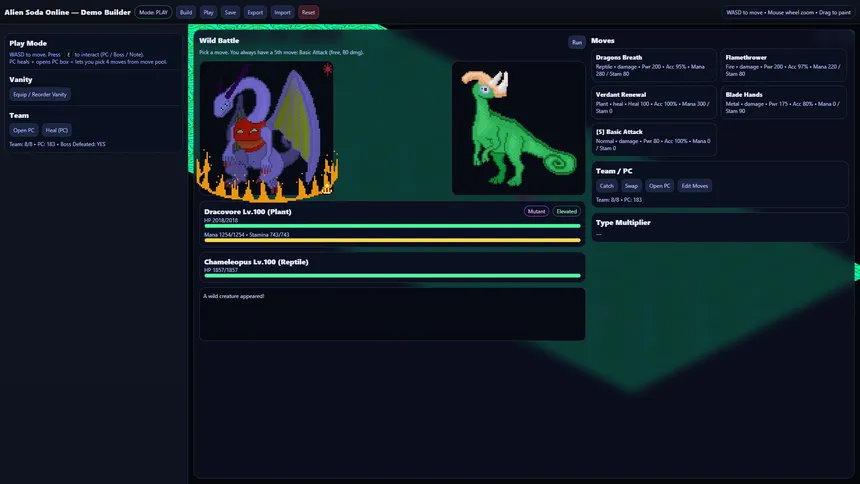Click the 'Mana 1254/1254 • Stamina 743/743' text
The image size is (860, 484).
pos(246,234)
